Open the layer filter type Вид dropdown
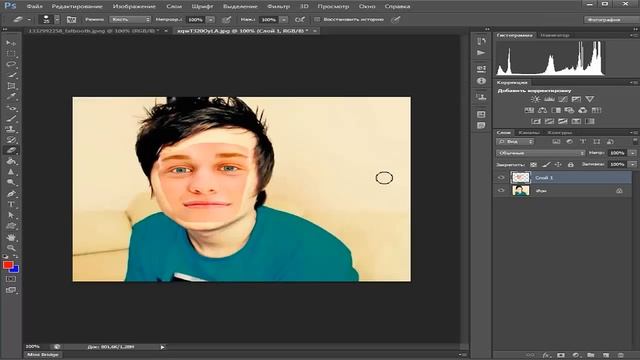 click(x=515, y=142)
